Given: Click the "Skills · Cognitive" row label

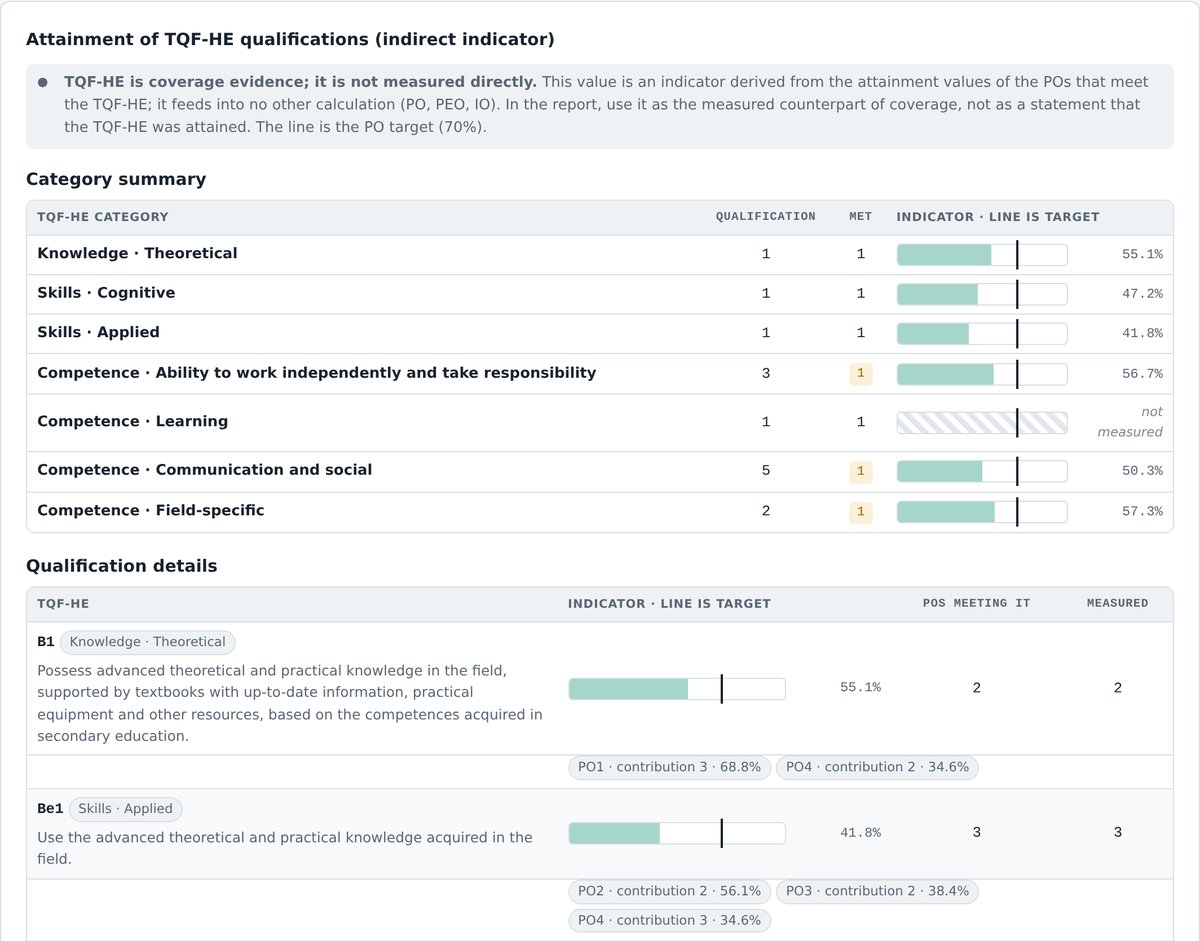Looking at the screenshot, I should point(106,292).
